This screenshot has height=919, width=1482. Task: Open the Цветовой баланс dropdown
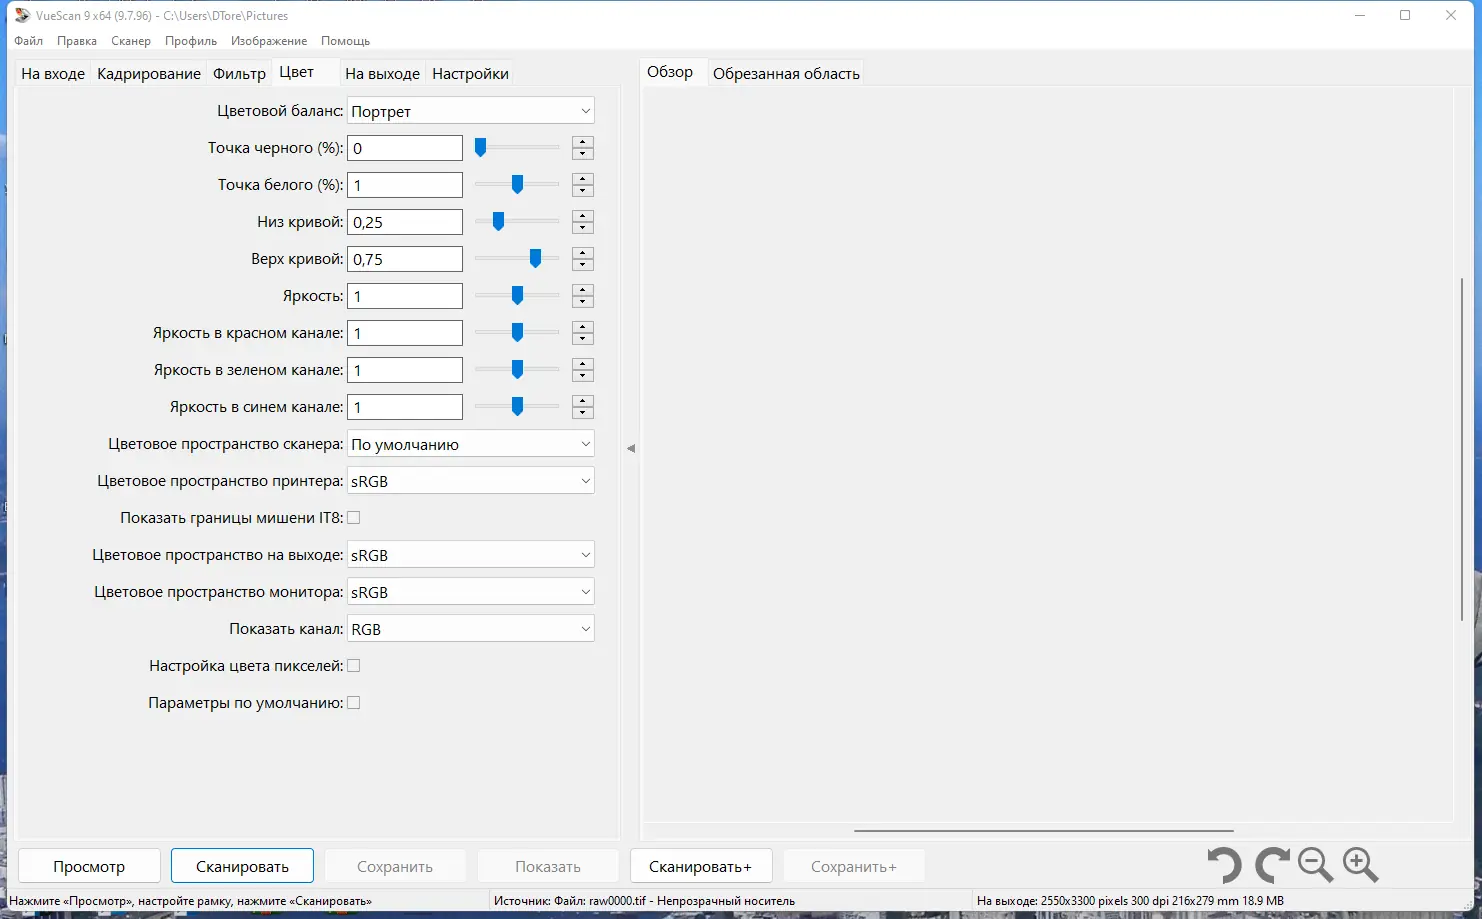tap(471, 111)
